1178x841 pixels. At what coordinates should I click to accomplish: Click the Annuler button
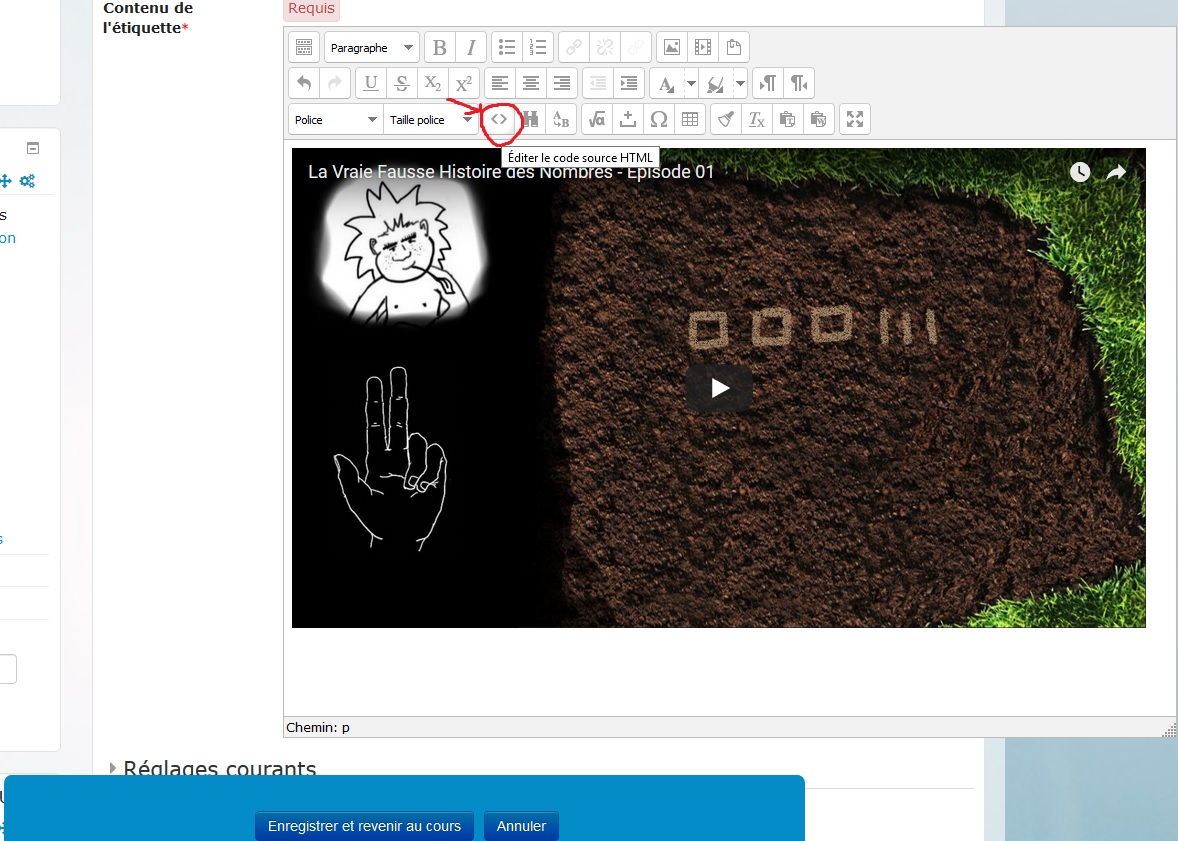(521, 826)
